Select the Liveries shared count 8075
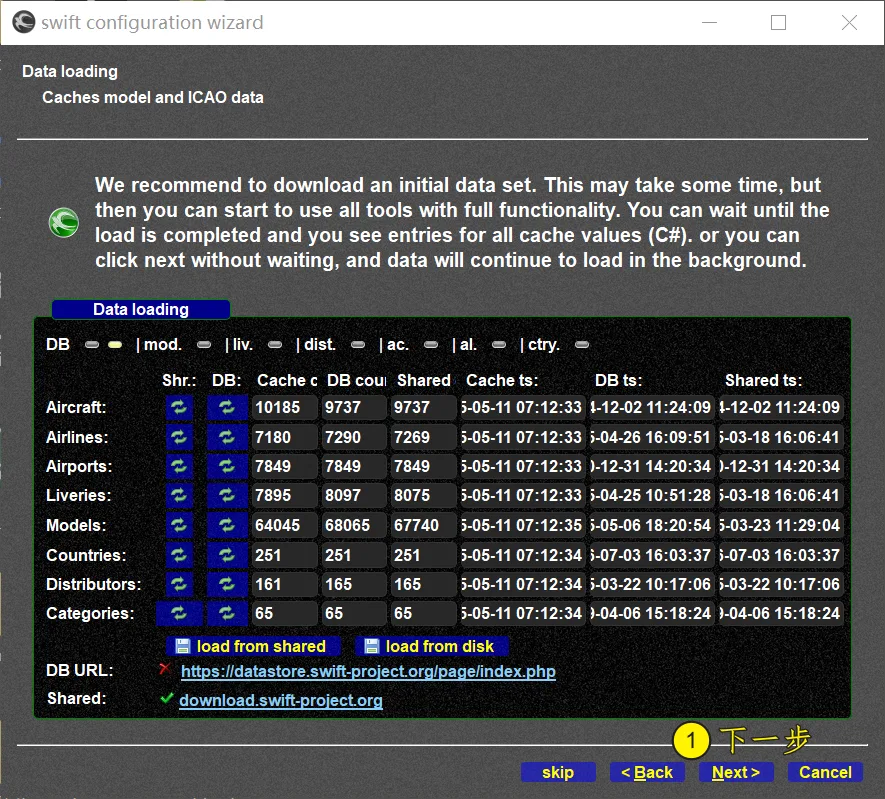The image size is (885, 799). pos(423,495)
